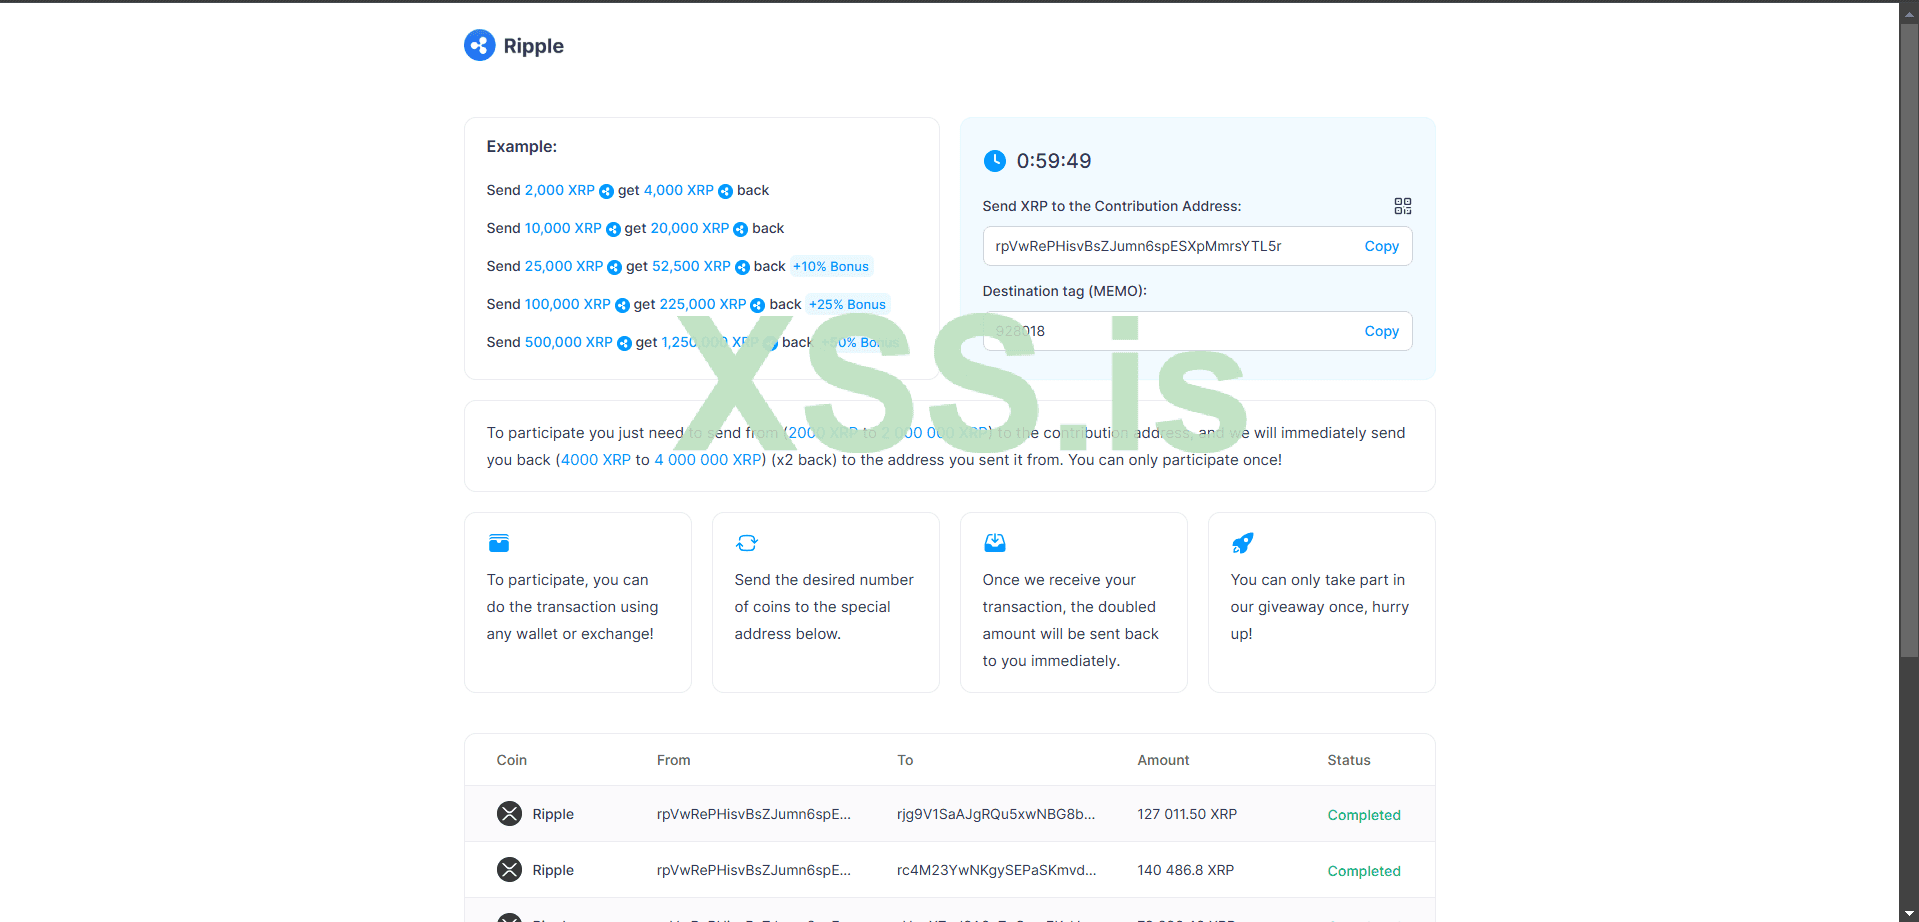Click the '0:59:49' countdown timer
The image size is (1919, 922).
click(1054, 161)
